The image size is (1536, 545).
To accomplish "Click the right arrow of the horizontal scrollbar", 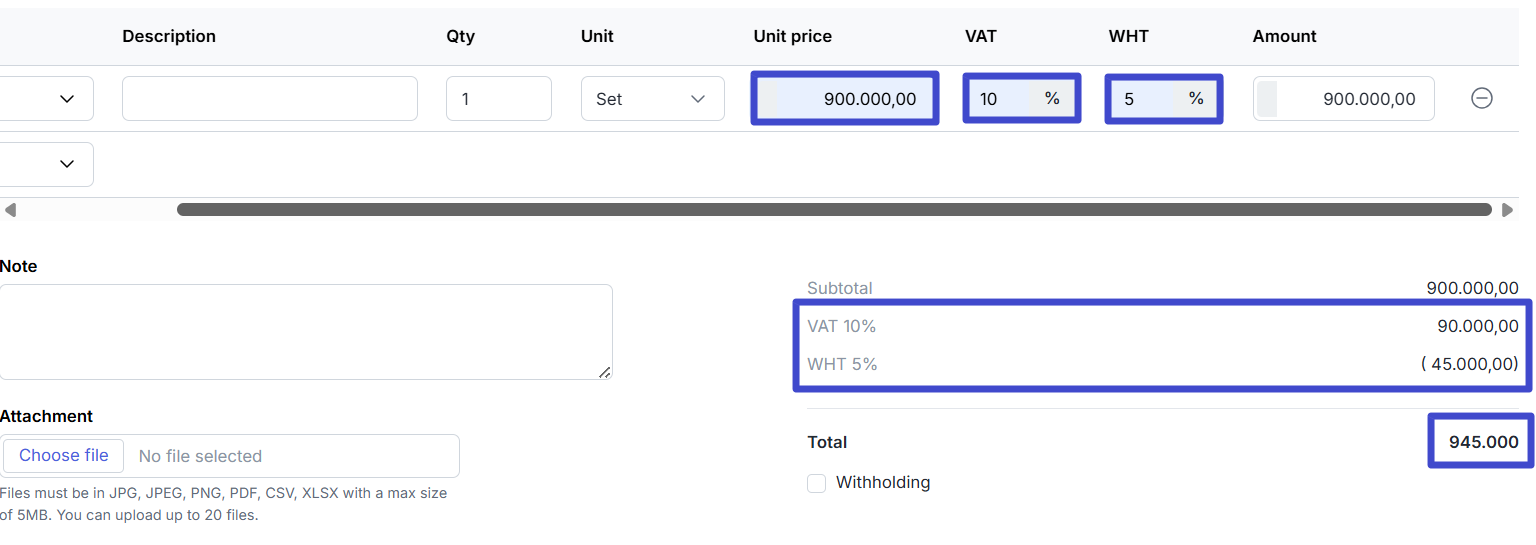I will click(x=1507, y=210).
